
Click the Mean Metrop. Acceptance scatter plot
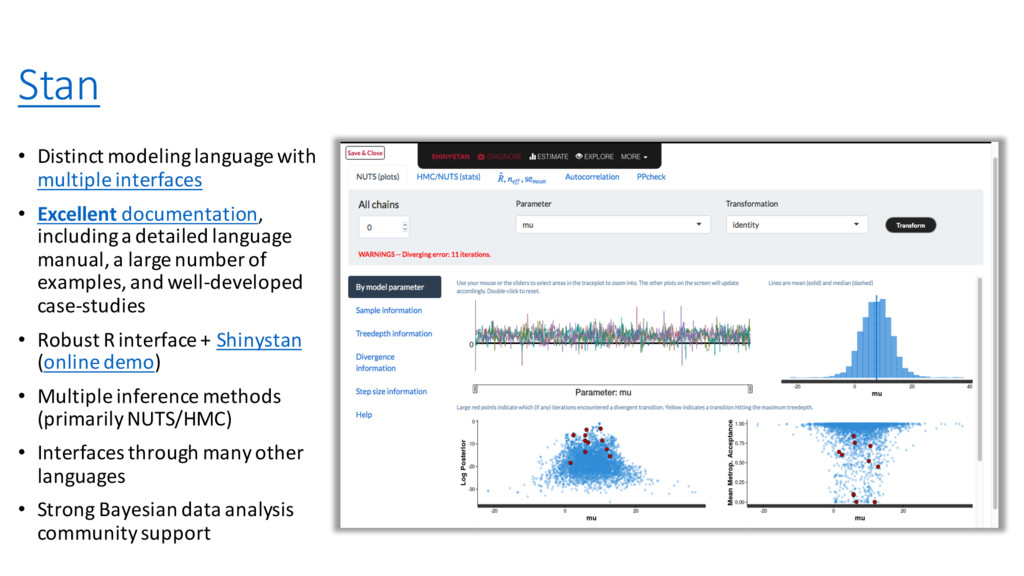[x=859, y=464]
